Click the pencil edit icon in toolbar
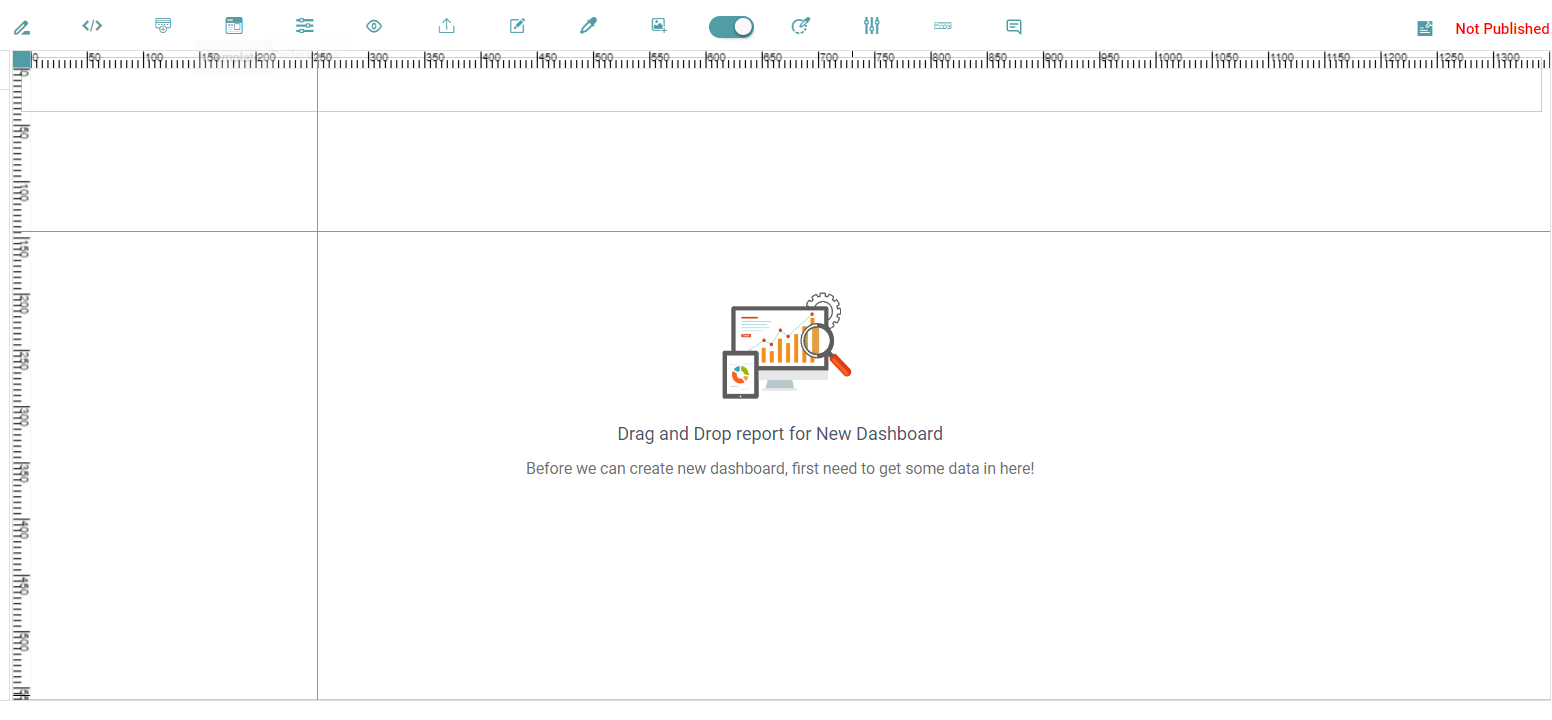 [21, 27]
